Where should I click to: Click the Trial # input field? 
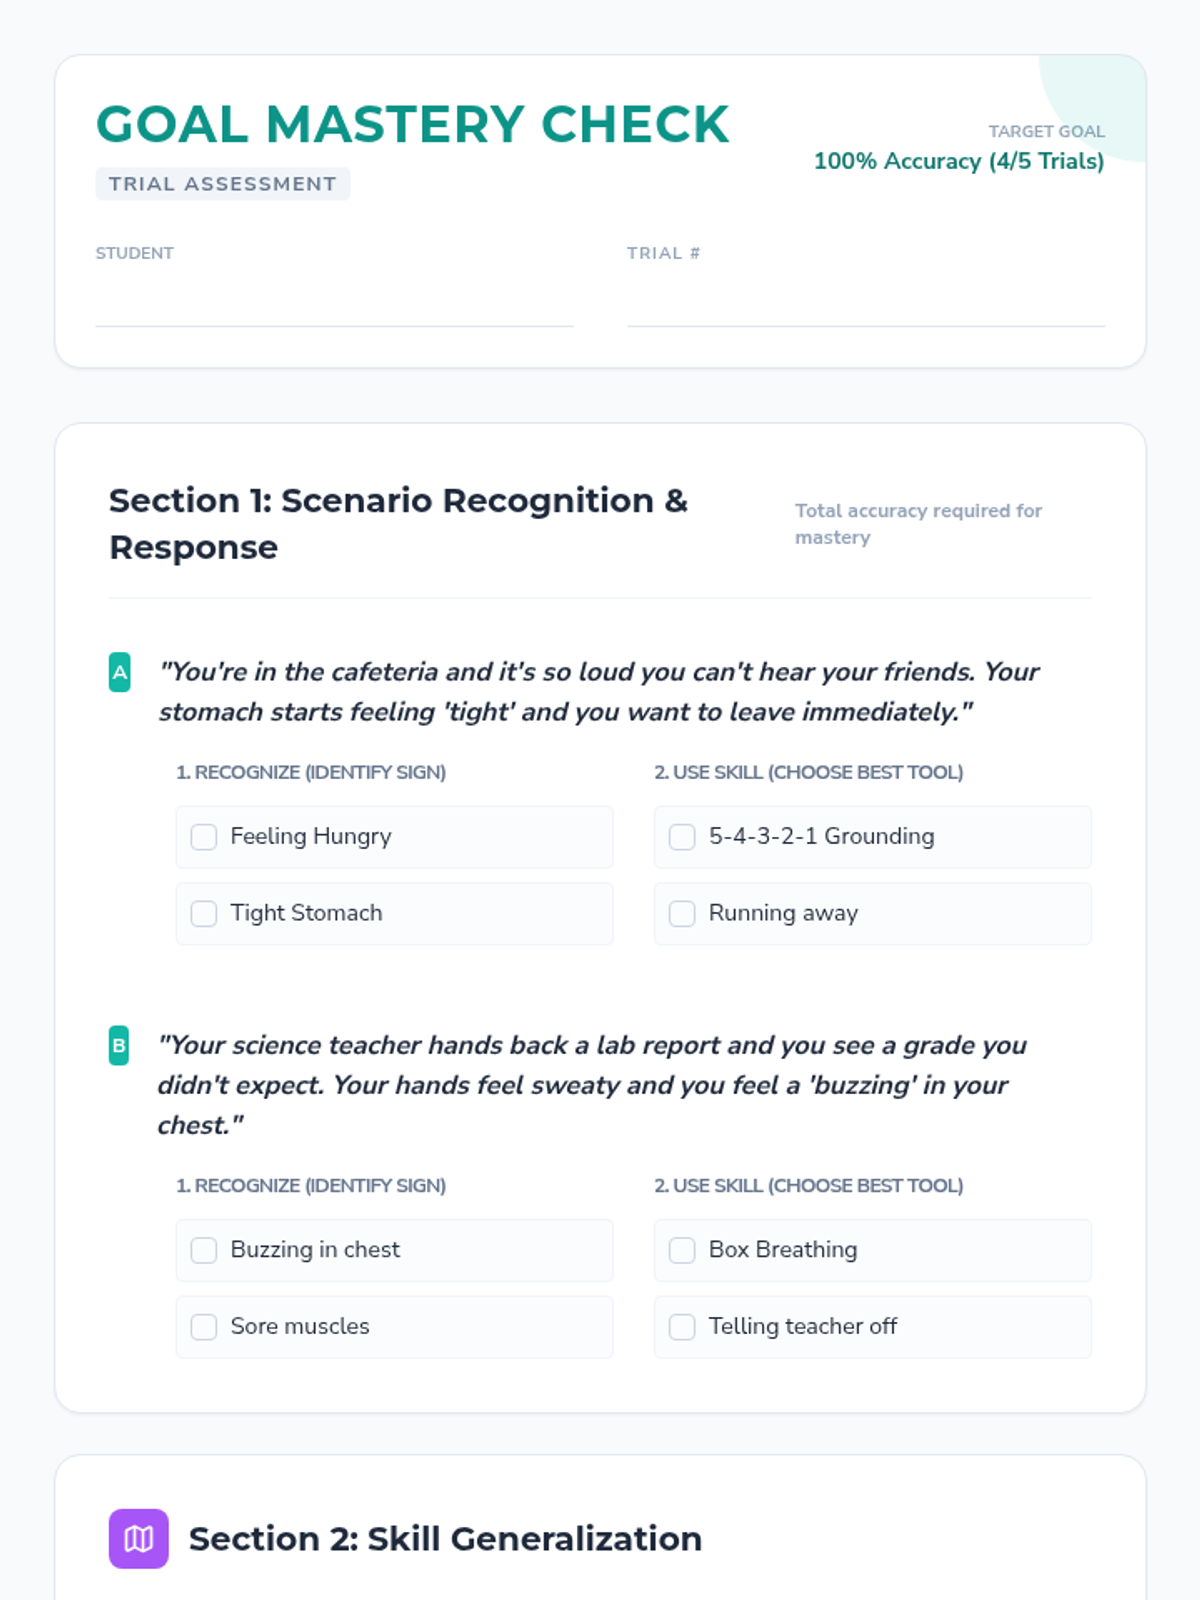[866, 299]
